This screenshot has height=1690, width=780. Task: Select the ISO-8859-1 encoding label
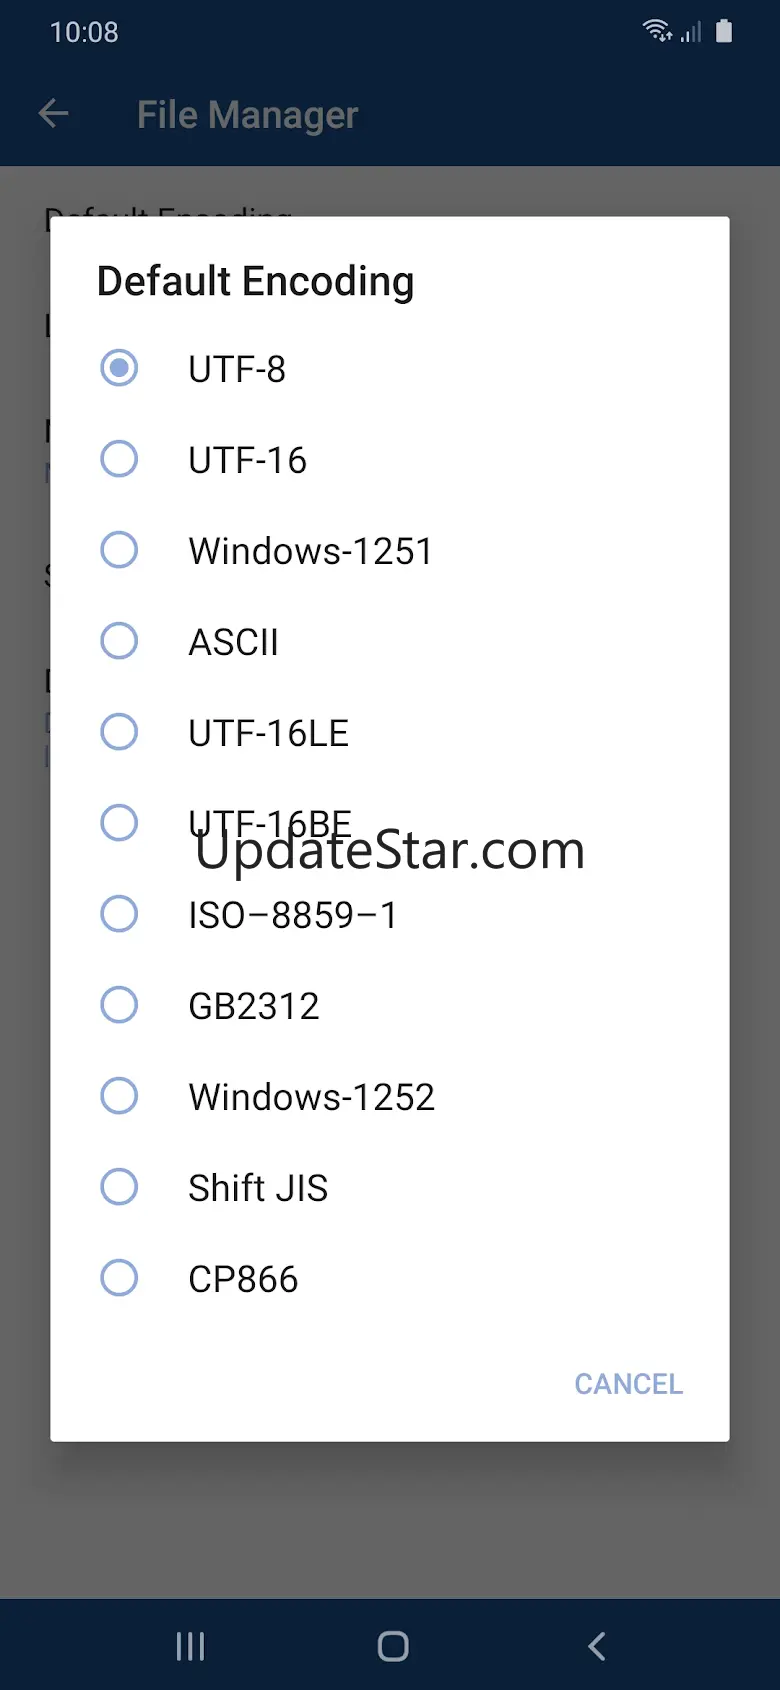tap(293, 915)
